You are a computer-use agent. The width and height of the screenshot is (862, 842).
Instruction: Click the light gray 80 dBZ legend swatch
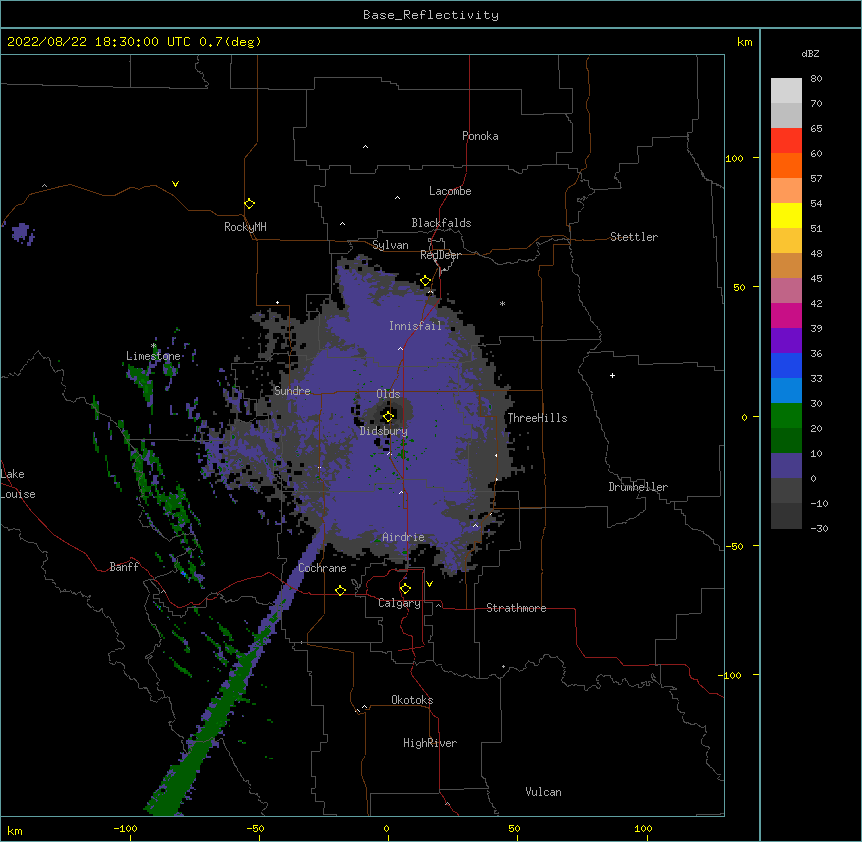point(786,90)
